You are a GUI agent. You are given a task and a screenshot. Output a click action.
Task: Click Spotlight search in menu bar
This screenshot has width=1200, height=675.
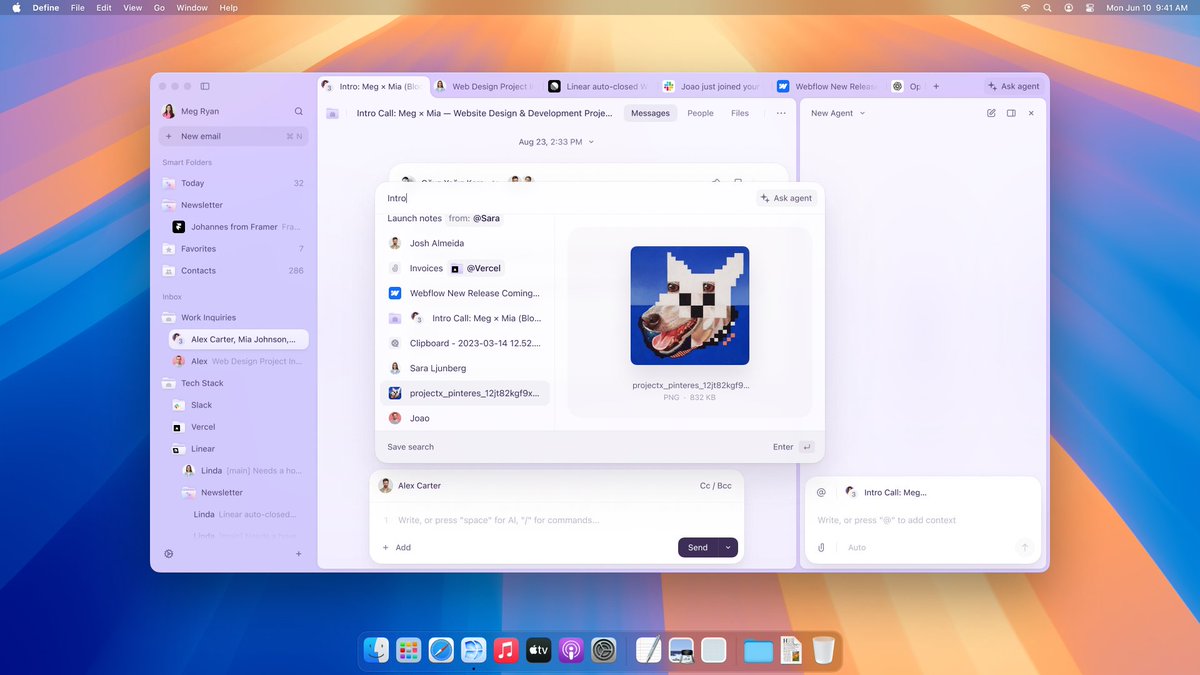point(1047,7)
